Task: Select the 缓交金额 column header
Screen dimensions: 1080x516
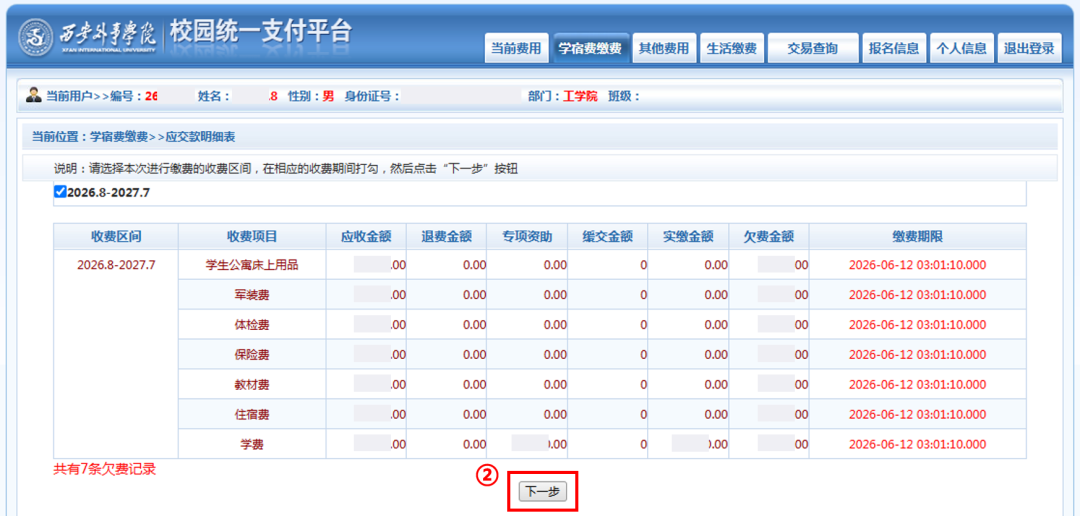Action: (x=608, y=236)
